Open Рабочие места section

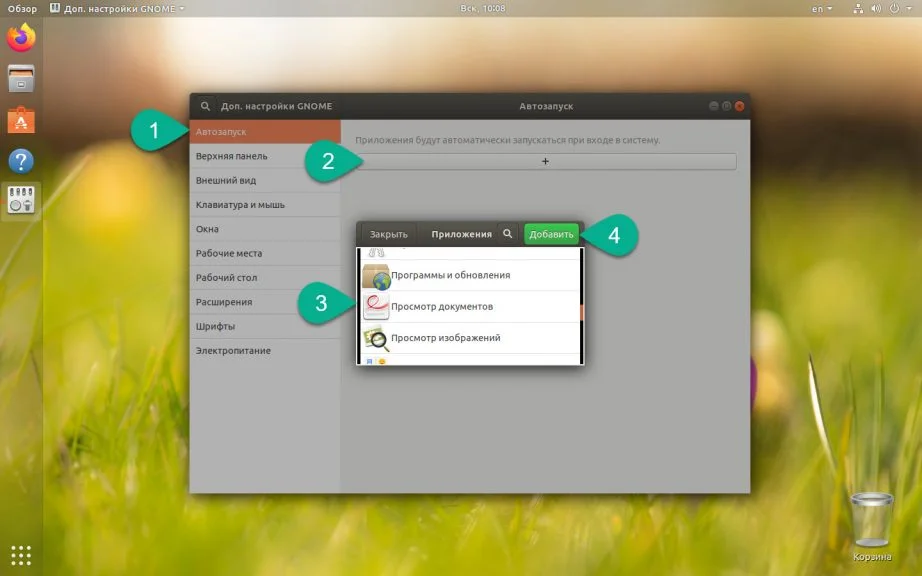tap(265, 253)
